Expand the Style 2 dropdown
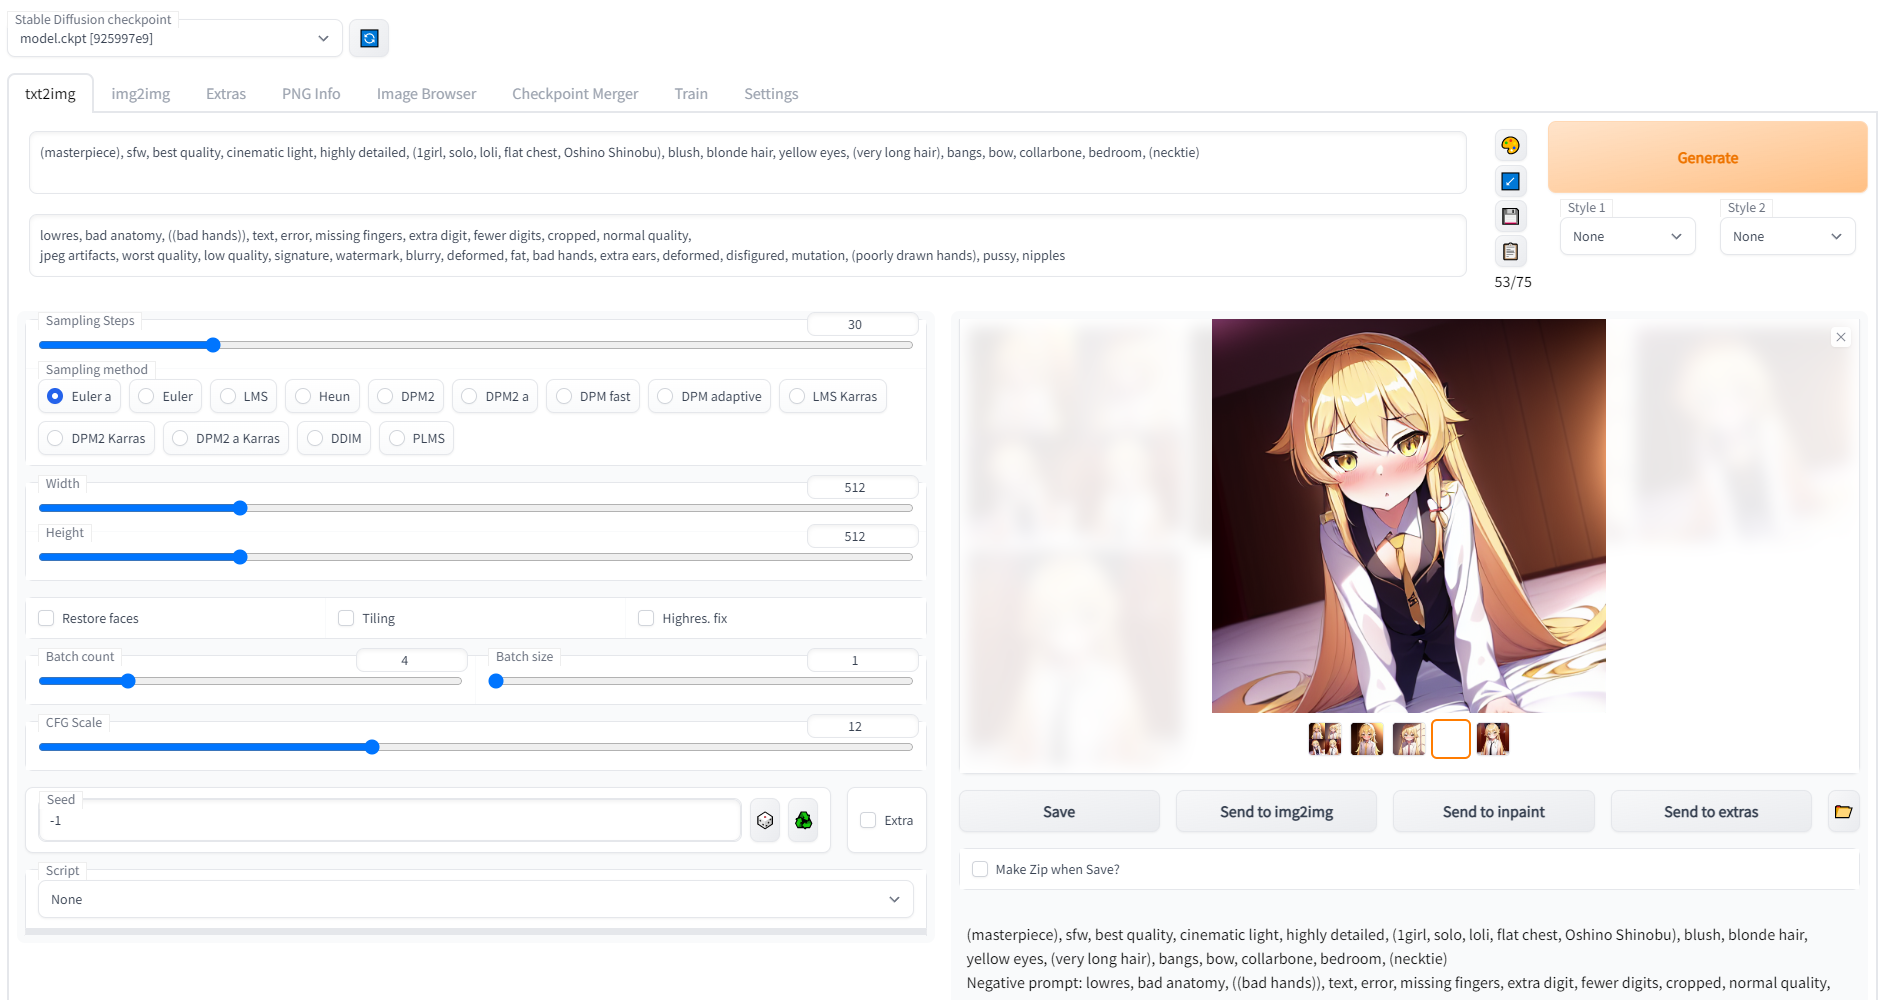This screenshot has height=1000, width=1890. [x=1787, y=236]
